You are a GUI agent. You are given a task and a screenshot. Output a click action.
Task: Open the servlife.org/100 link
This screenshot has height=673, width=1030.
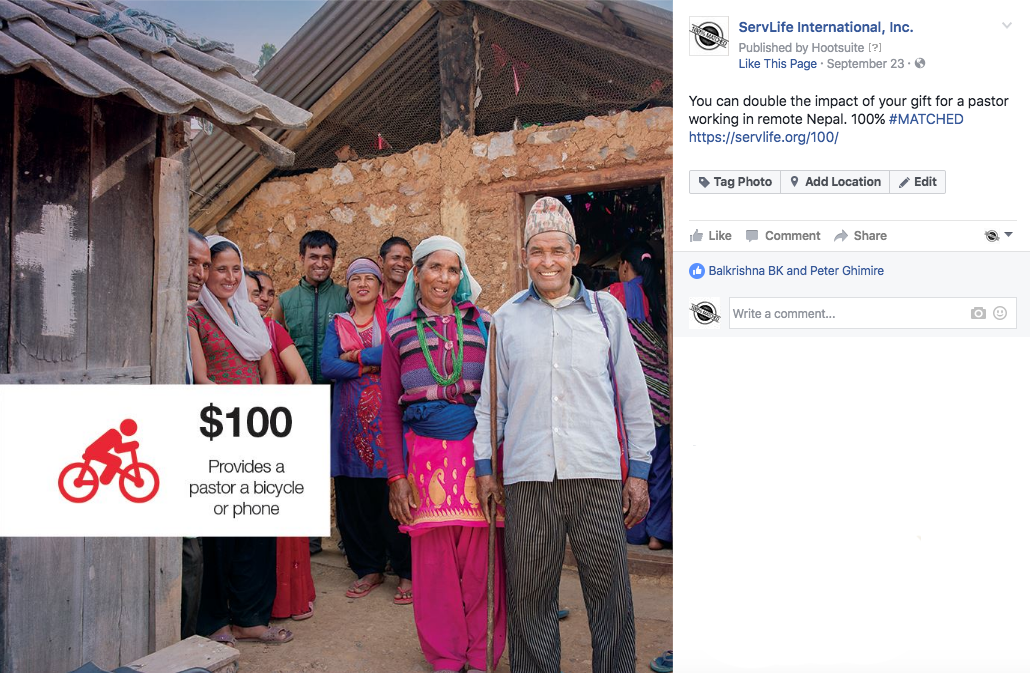(763, 137)
